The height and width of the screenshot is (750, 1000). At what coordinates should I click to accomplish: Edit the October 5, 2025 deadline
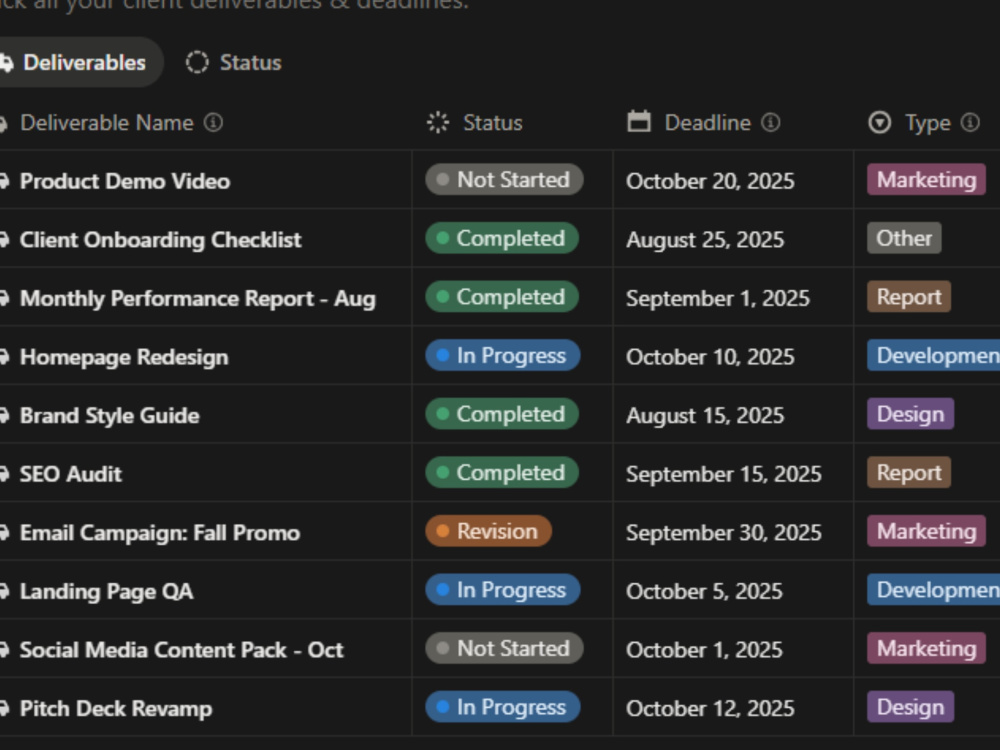(704, 592)
